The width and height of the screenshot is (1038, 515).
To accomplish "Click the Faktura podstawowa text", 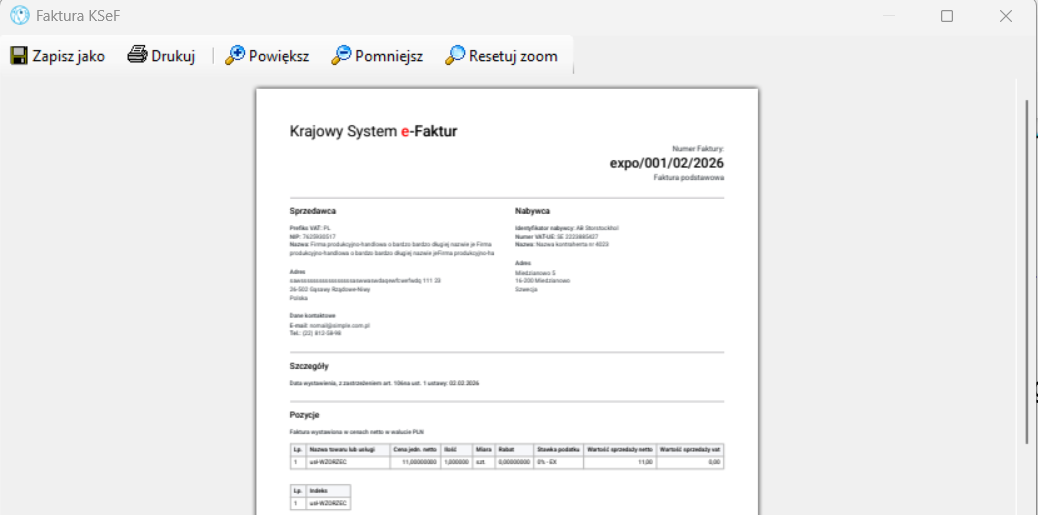I will click(x=688, y=178).
